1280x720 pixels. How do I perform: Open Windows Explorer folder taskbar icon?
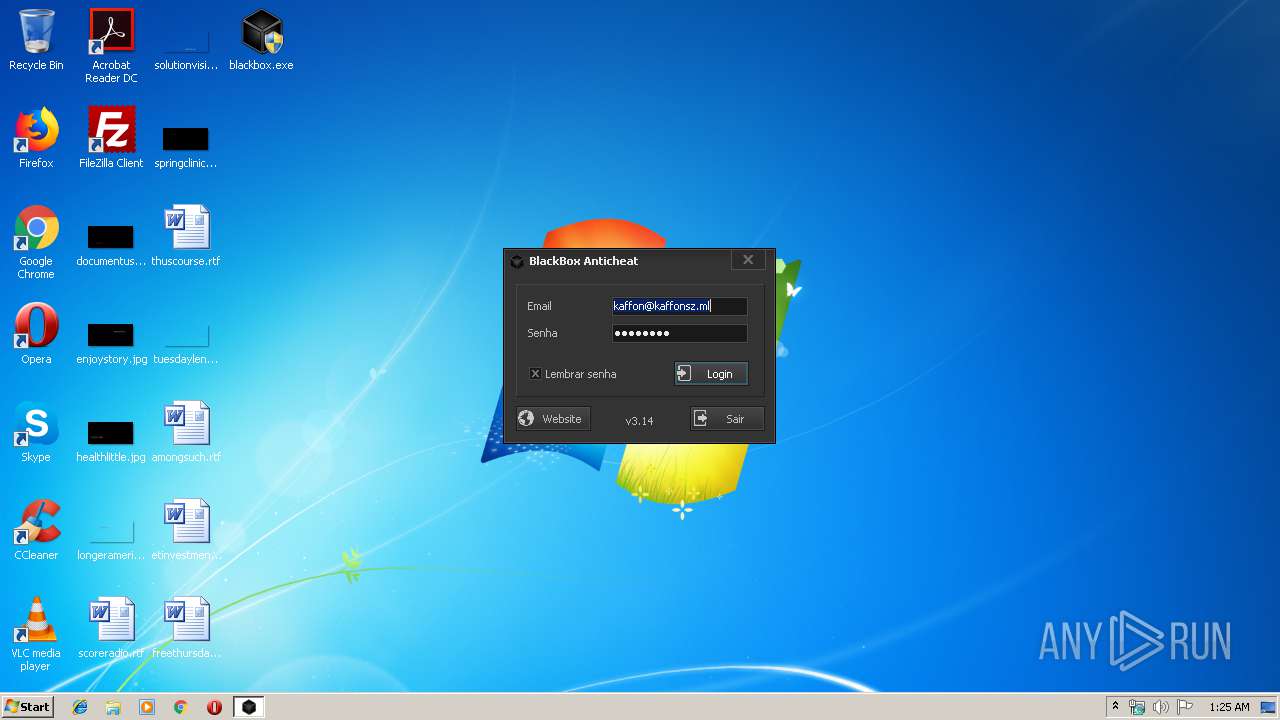coord(113,707)
